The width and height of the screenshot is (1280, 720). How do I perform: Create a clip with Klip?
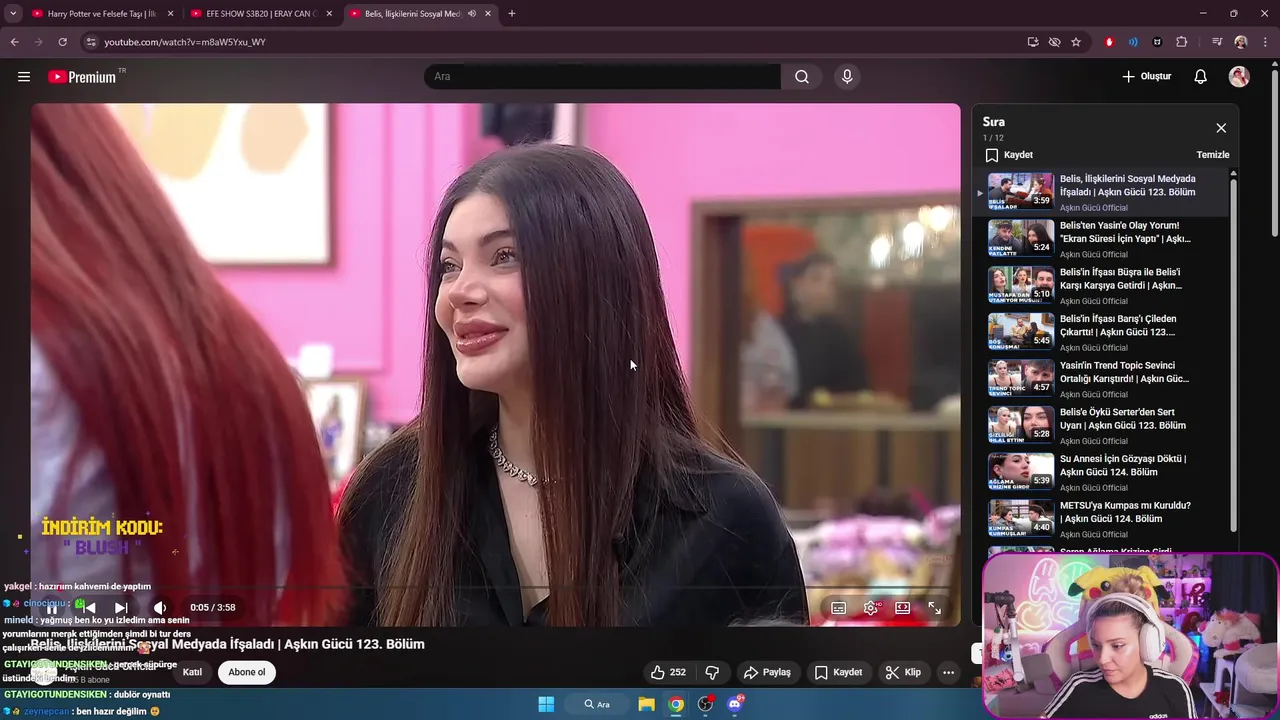(903, 673)
